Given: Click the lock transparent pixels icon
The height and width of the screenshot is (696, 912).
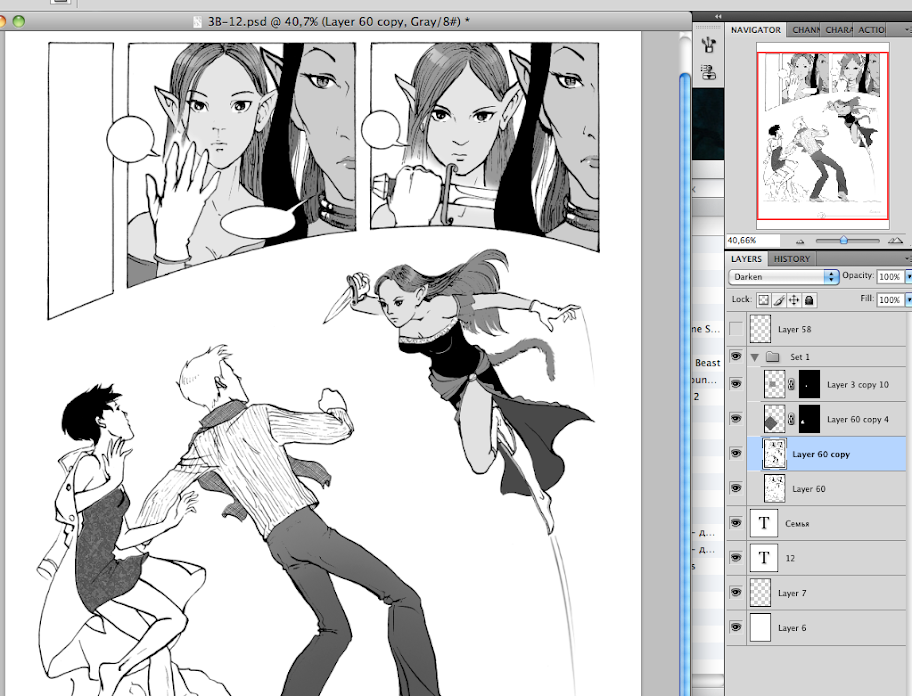Looking at the screenshot, I should [764, 300].
